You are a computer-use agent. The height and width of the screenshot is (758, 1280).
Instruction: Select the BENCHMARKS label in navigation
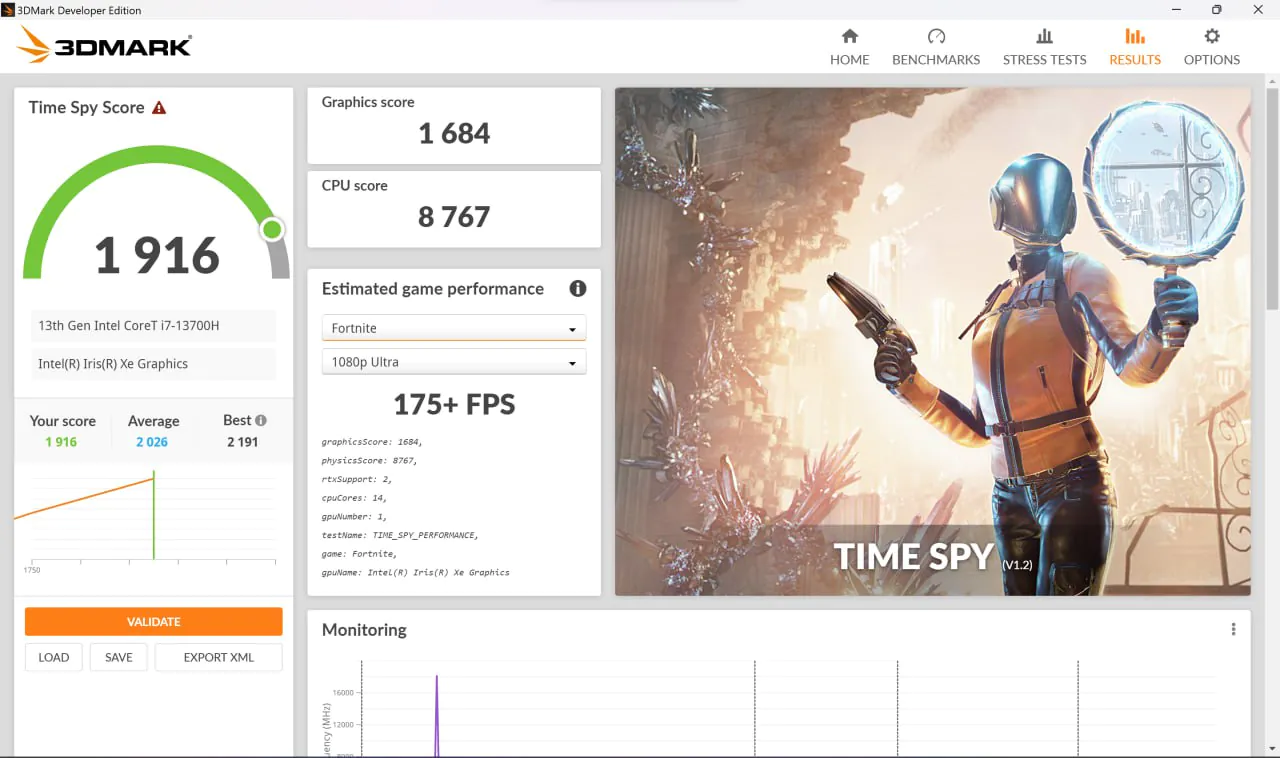click(x=936, y=60)
